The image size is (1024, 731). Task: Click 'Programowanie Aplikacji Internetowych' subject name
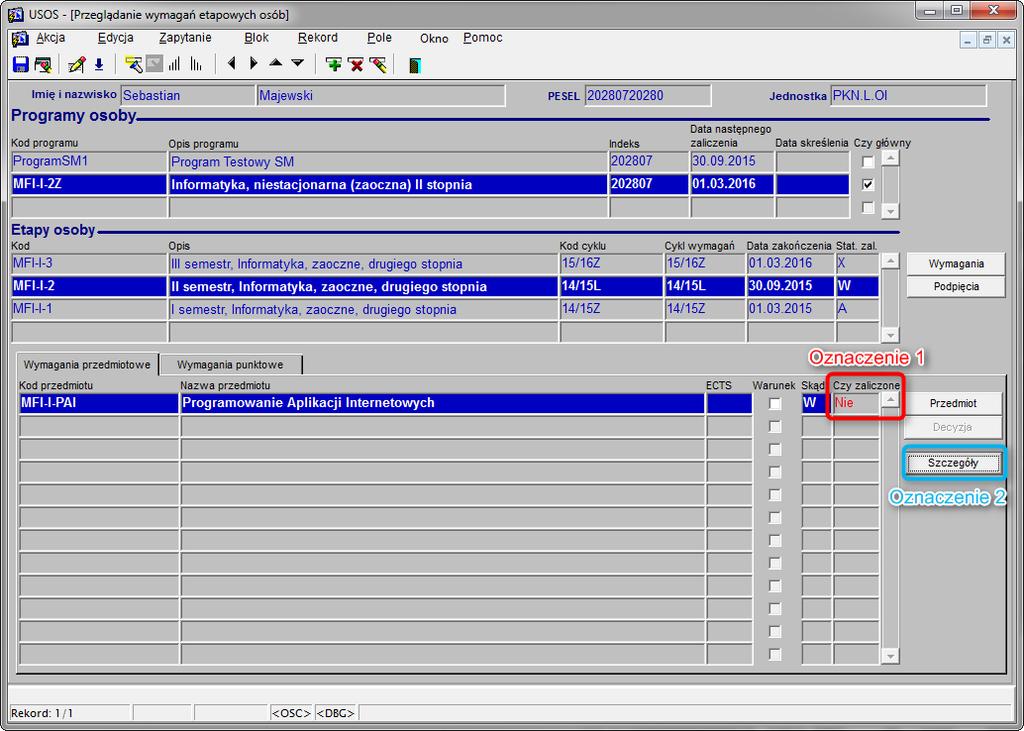click(442, 403)
